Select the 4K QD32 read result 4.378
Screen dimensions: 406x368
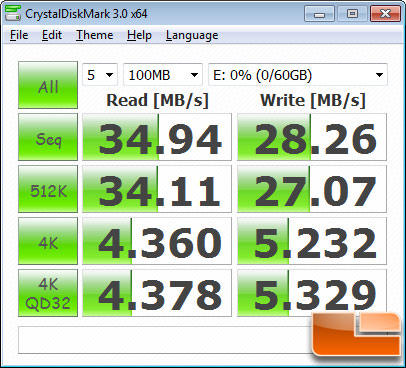click(157, 293)
